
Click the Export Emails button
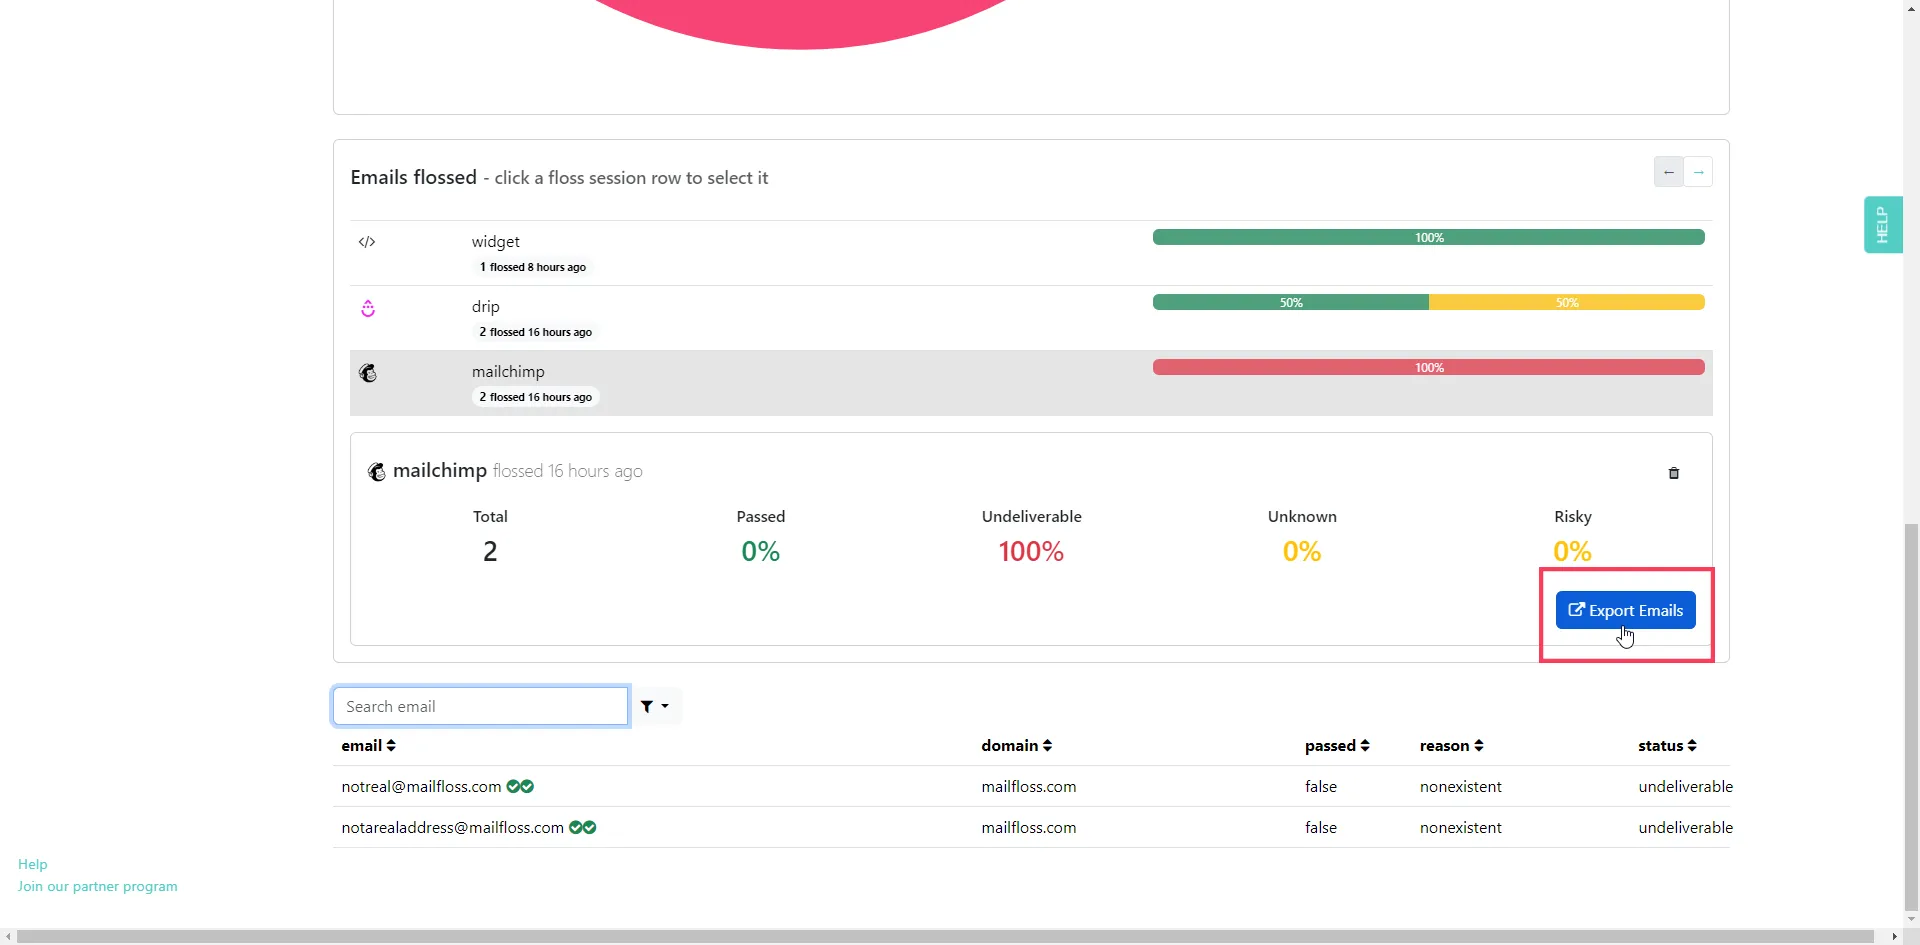click(x=1626, y=610)
